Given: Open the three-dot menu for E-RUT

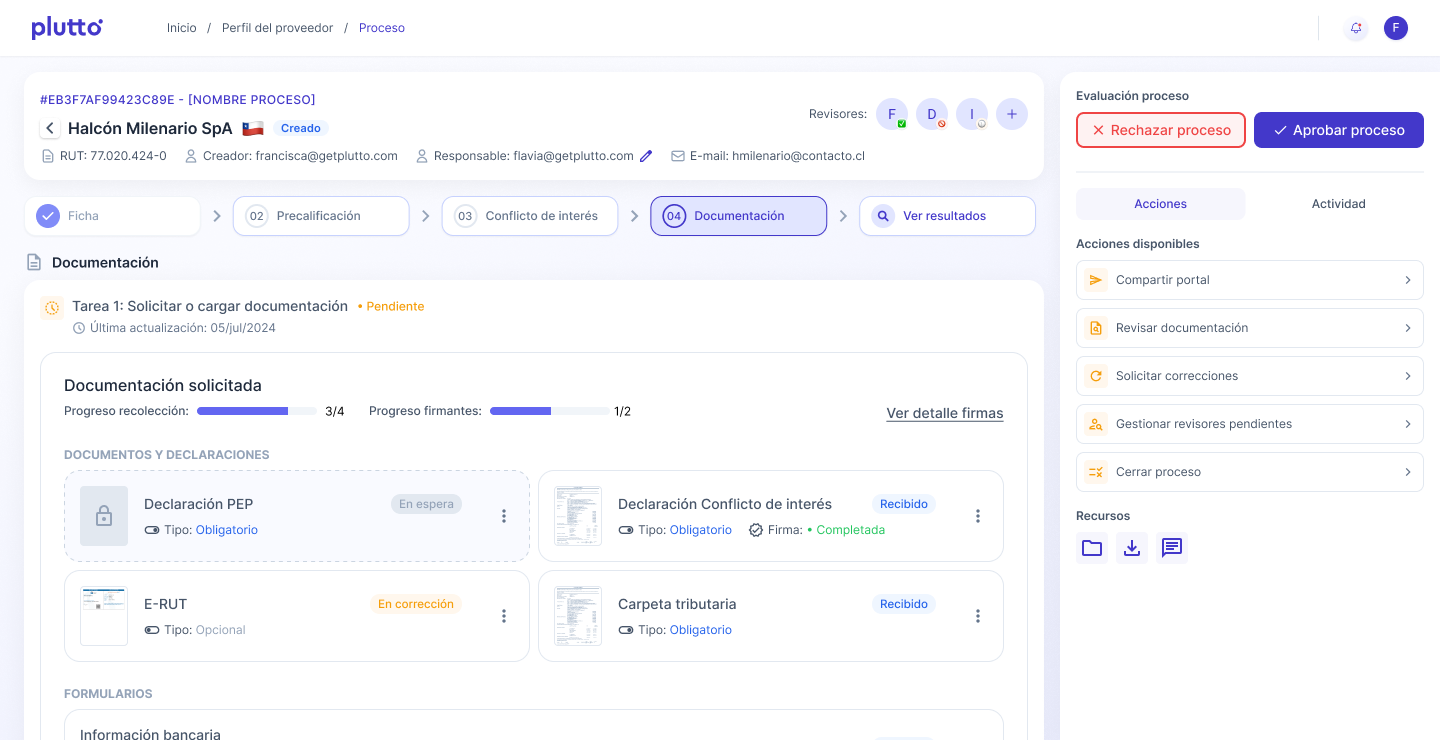Looking at the screenshot, I should point(504,616).
